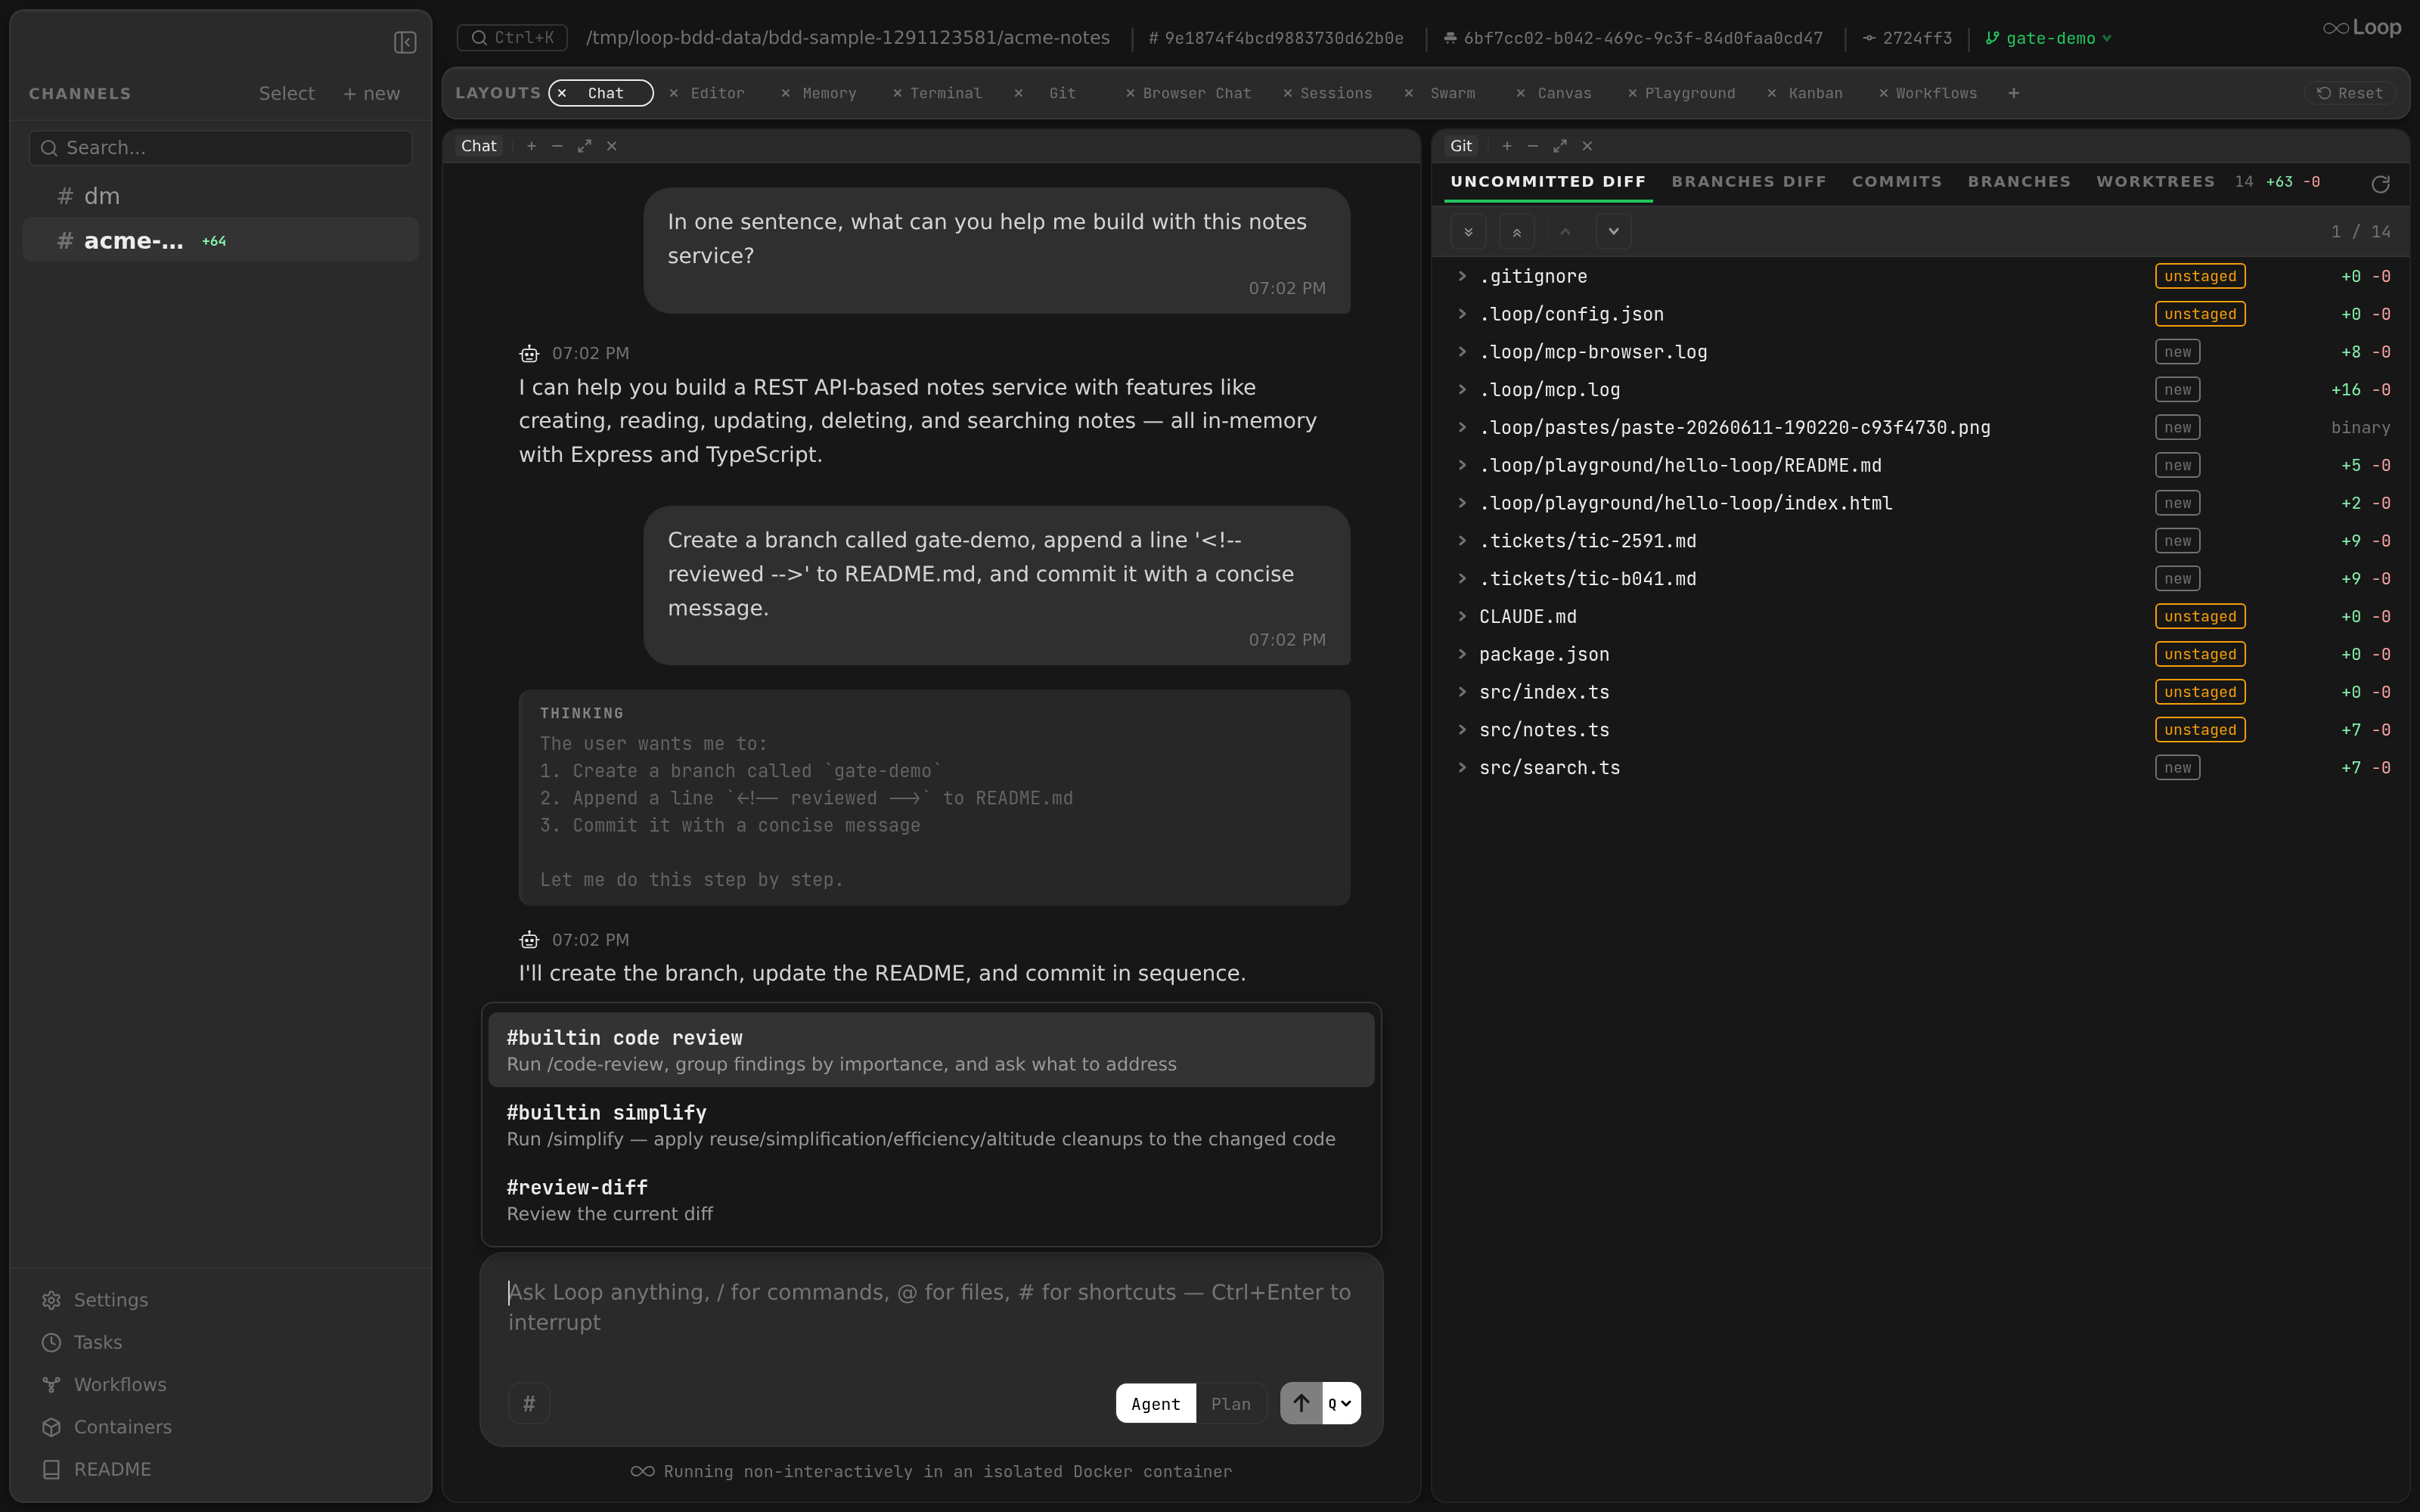The height and width of the screenshot is (1512, 2420).
Task: Open the send options Q dropdown
Action: point(1341,1403)
